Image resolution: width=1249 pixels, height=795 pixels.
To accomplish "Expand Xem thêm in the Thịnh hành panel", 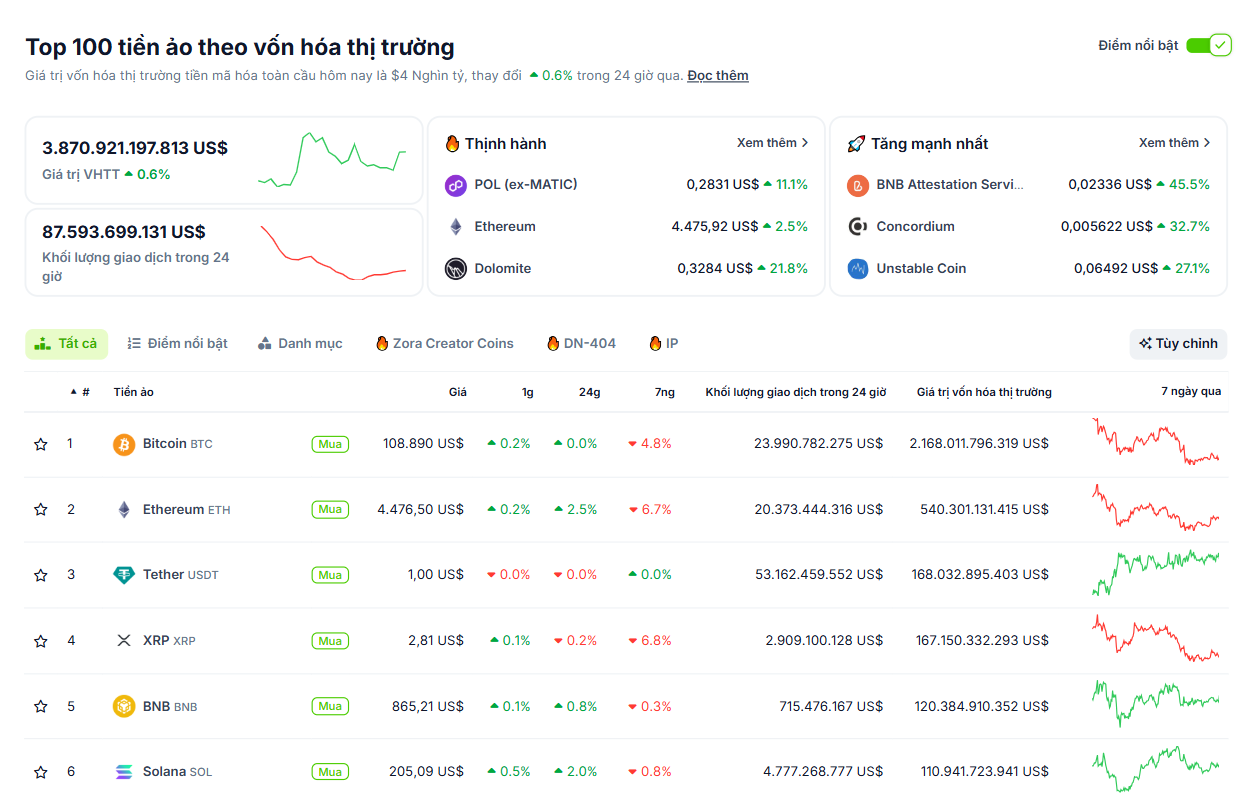I will [772, 142].
